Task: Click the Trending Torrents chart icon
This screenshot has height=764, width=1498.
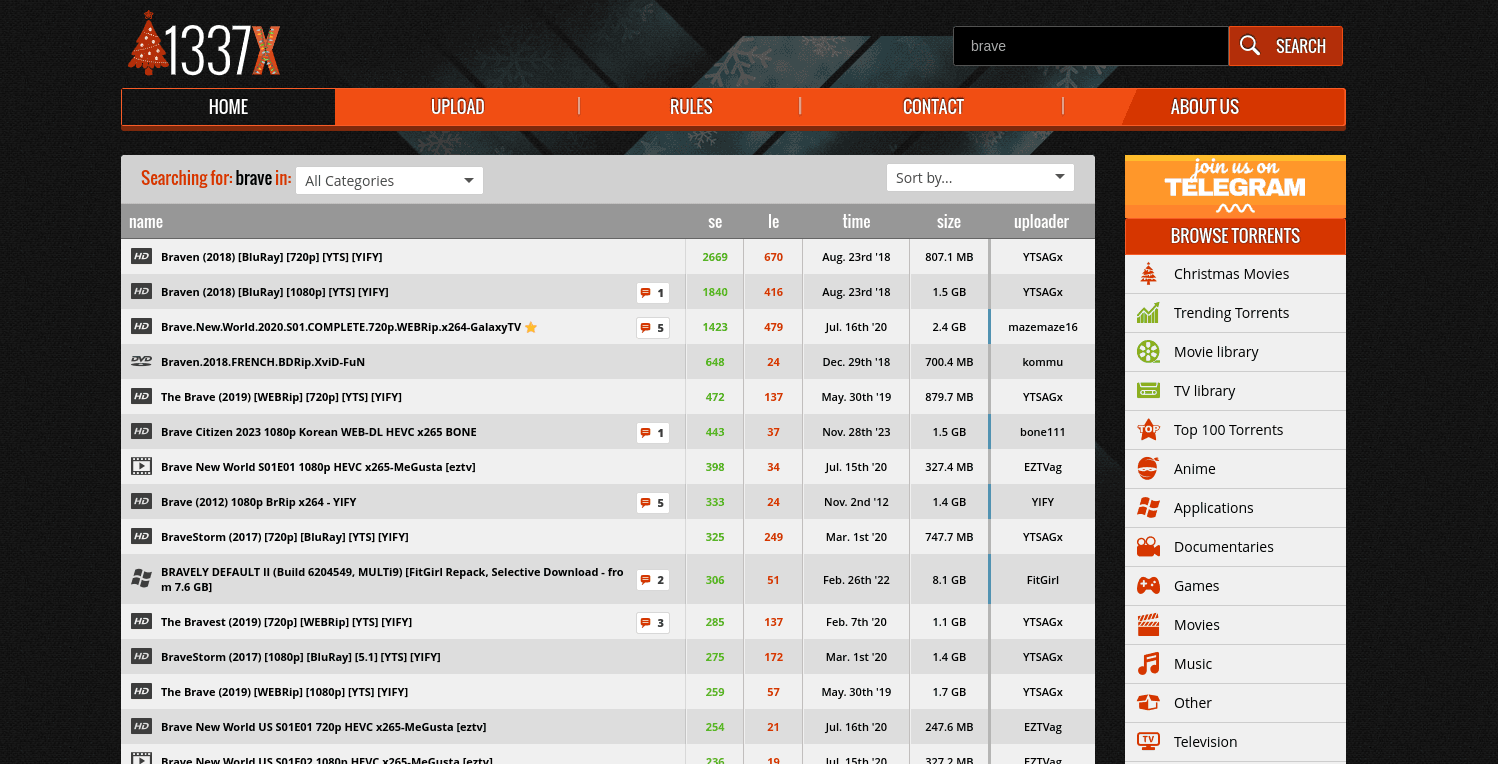Action: (1148, 313)
